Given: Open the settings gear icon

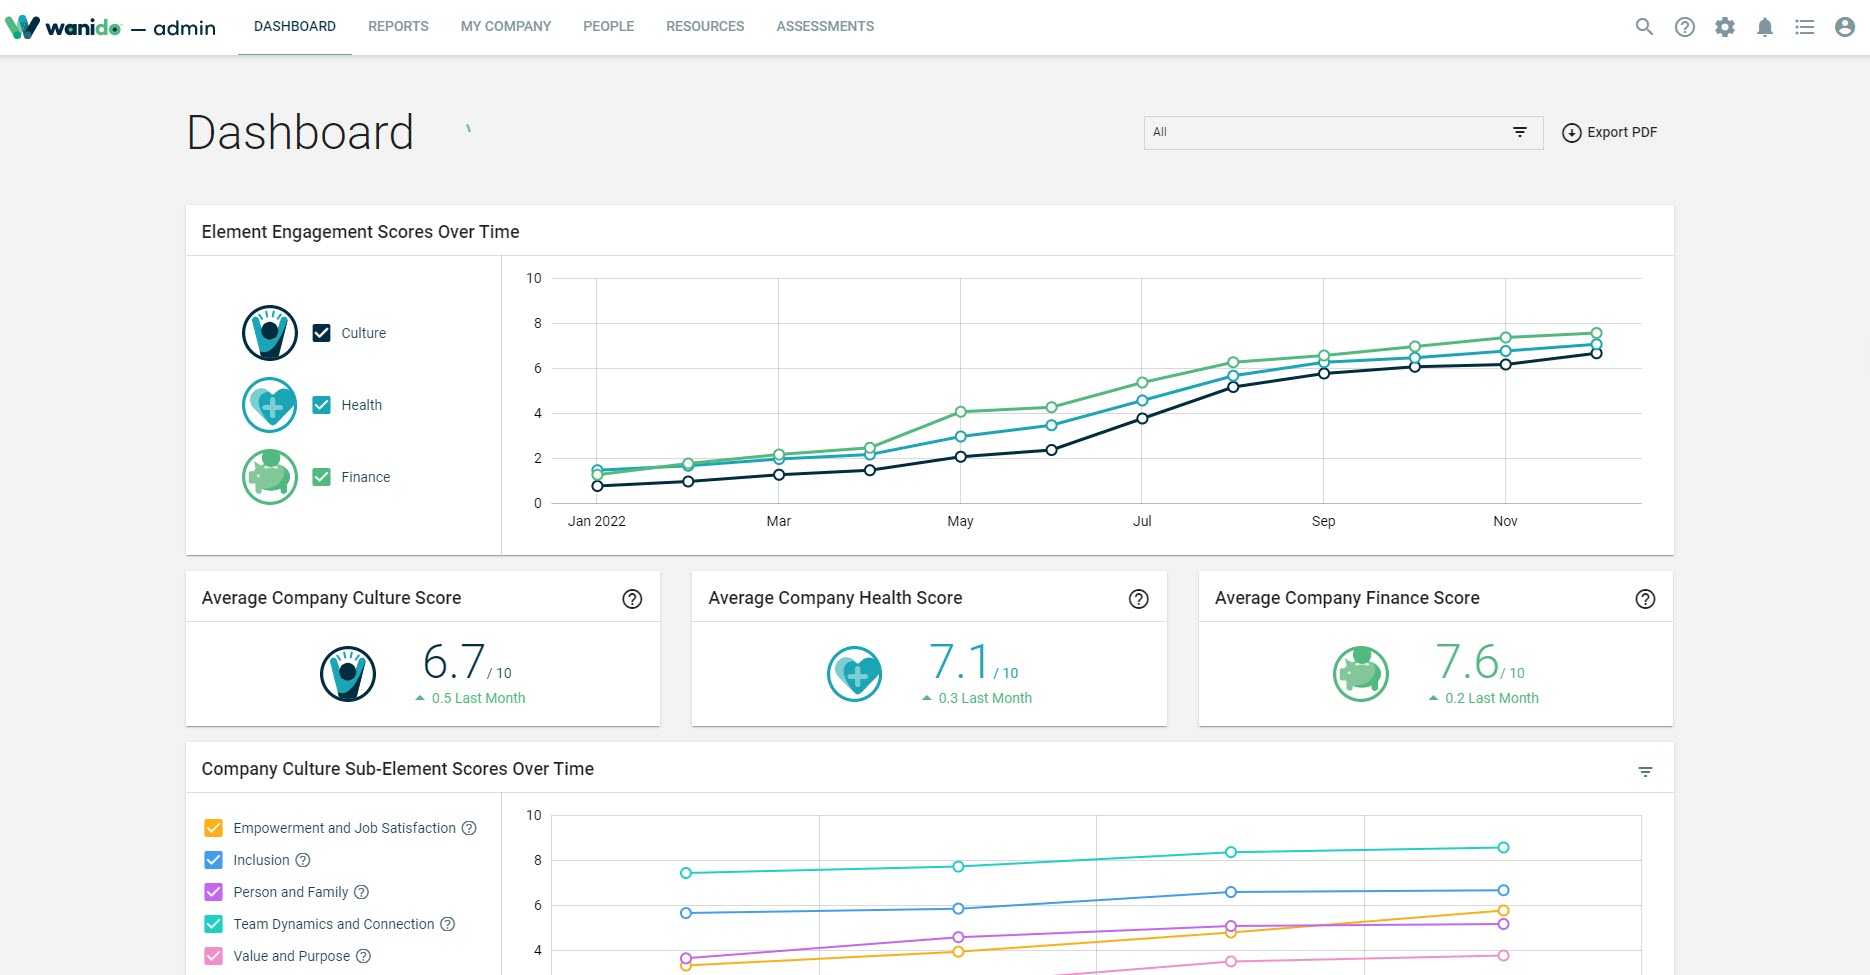Looking at the screenshot, I should click(1724, 26).
